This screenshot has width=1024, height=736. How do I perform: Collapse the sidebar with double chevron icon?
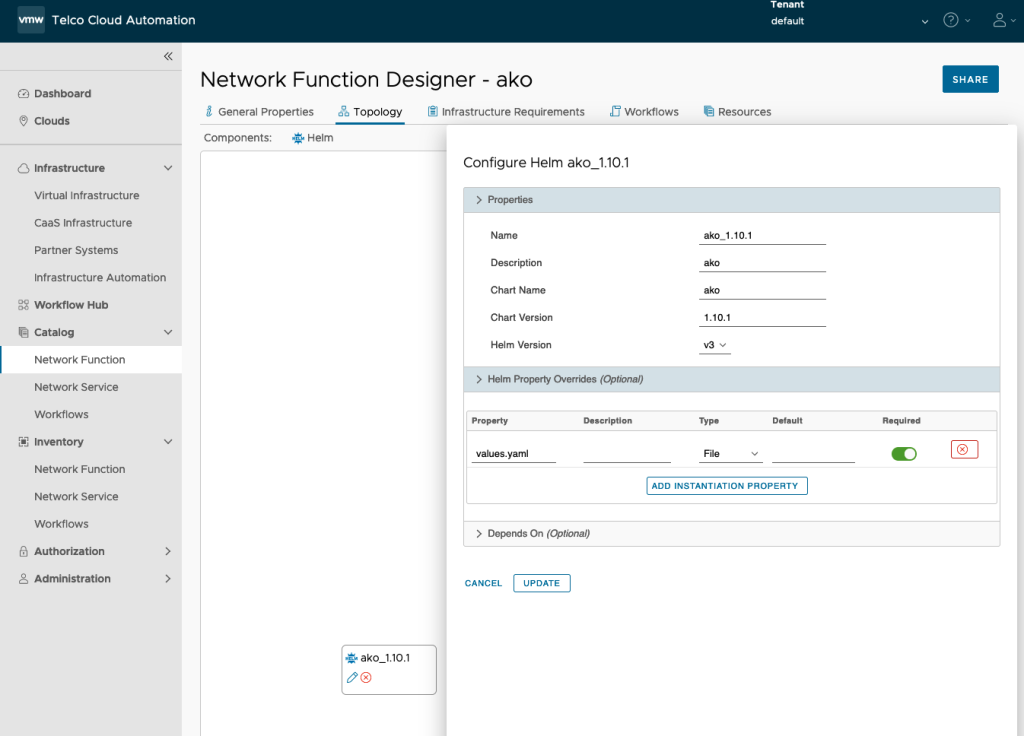point(168,56)
